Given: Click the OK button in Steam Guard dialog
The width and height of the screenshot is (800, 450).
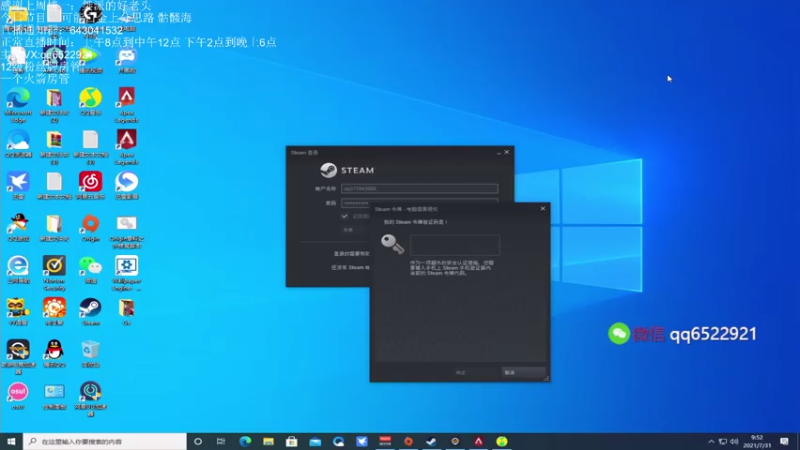Looking at the screenshot, I should tap(475, 372).
